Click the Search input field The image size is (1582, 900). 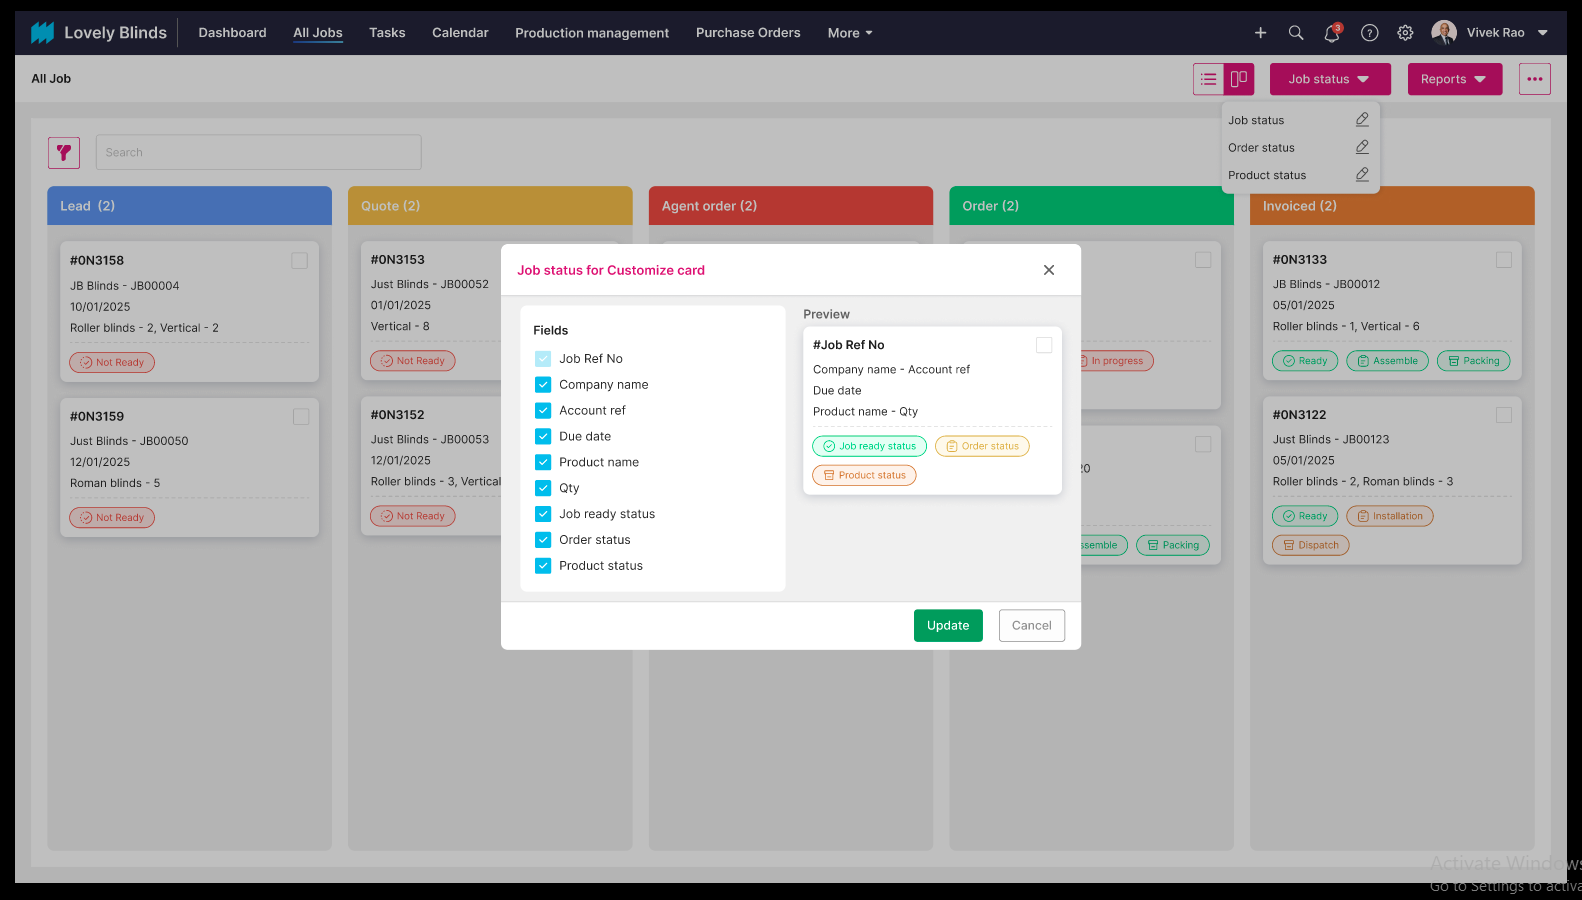point(258,153)
